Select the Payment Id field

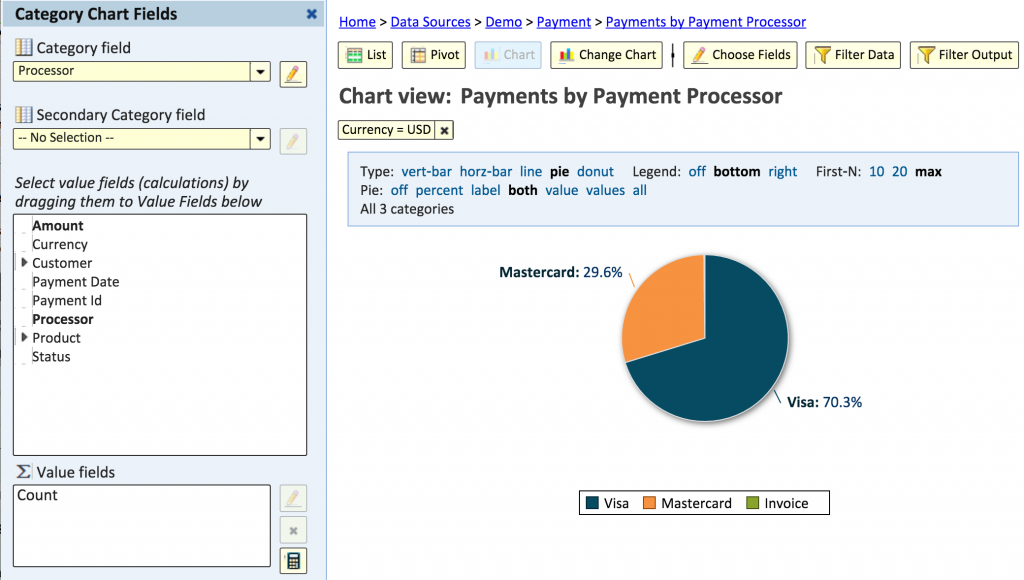67,300
